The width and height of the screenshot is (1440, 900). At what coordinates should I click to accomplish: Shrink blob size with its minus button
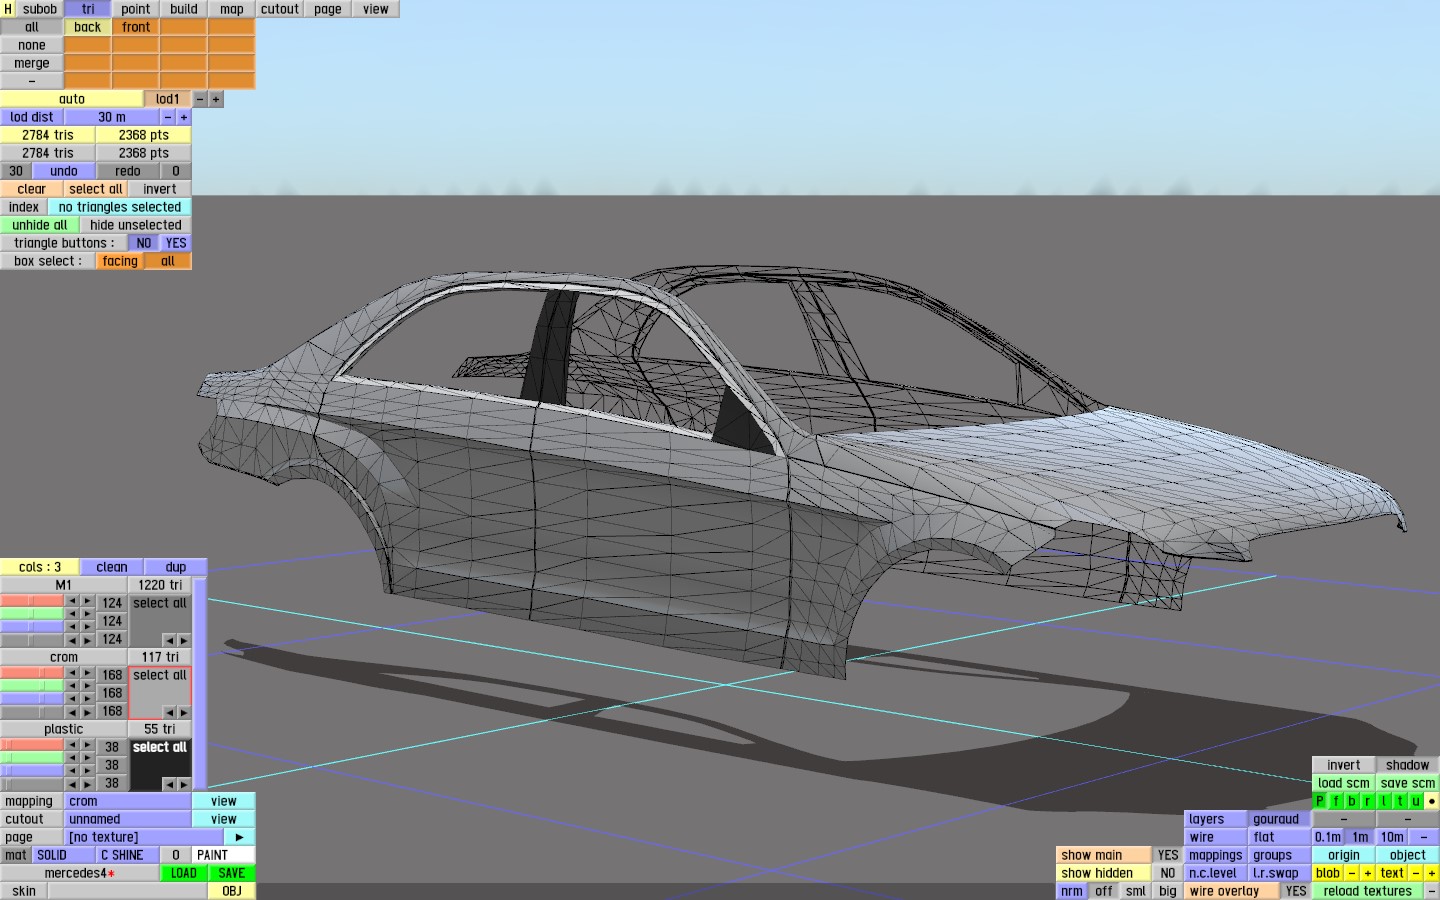click(x=1352, y=873)
